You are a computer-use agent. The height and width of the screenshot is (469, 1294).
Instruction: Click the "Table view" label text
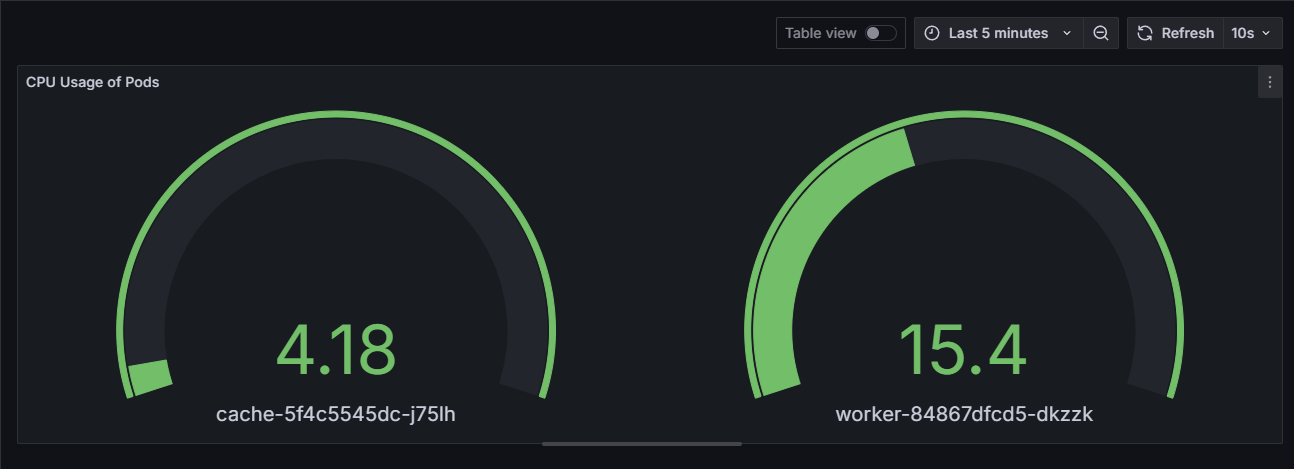[x=820, y=33]
